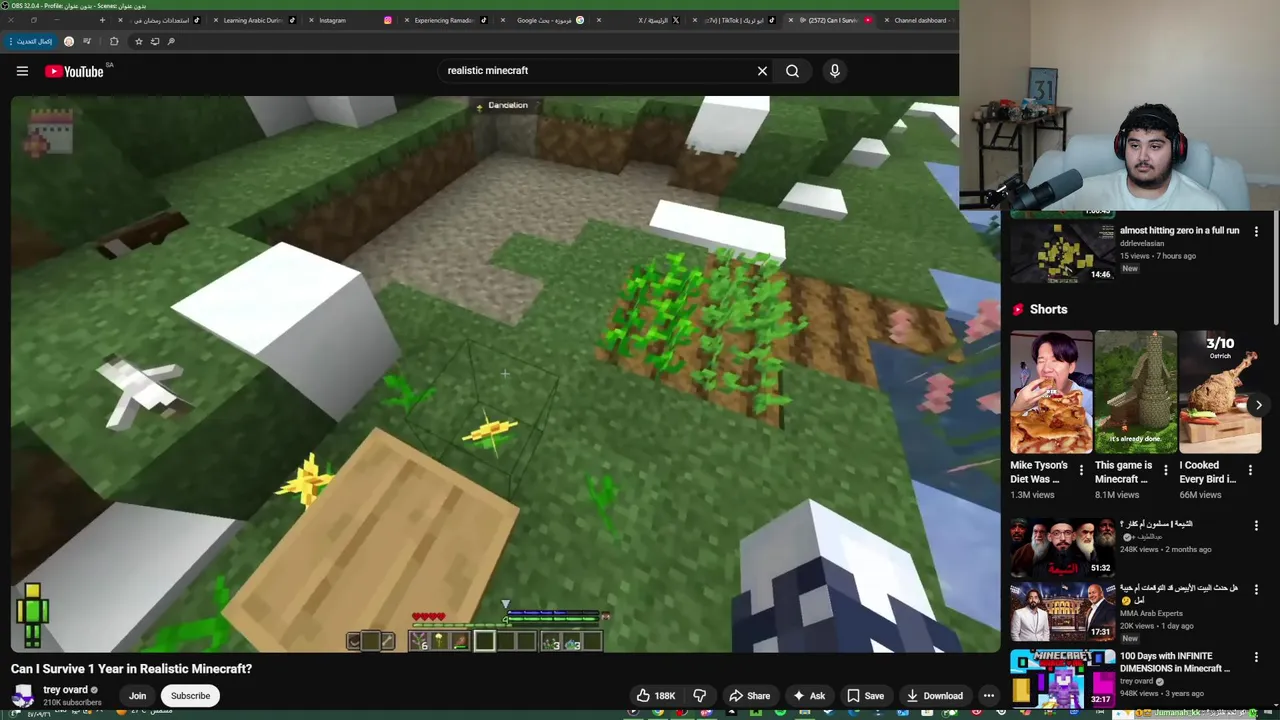Click the blue update button in browser toolbar
This screenshot has width=1280, height=720.
tap(30, 41)
